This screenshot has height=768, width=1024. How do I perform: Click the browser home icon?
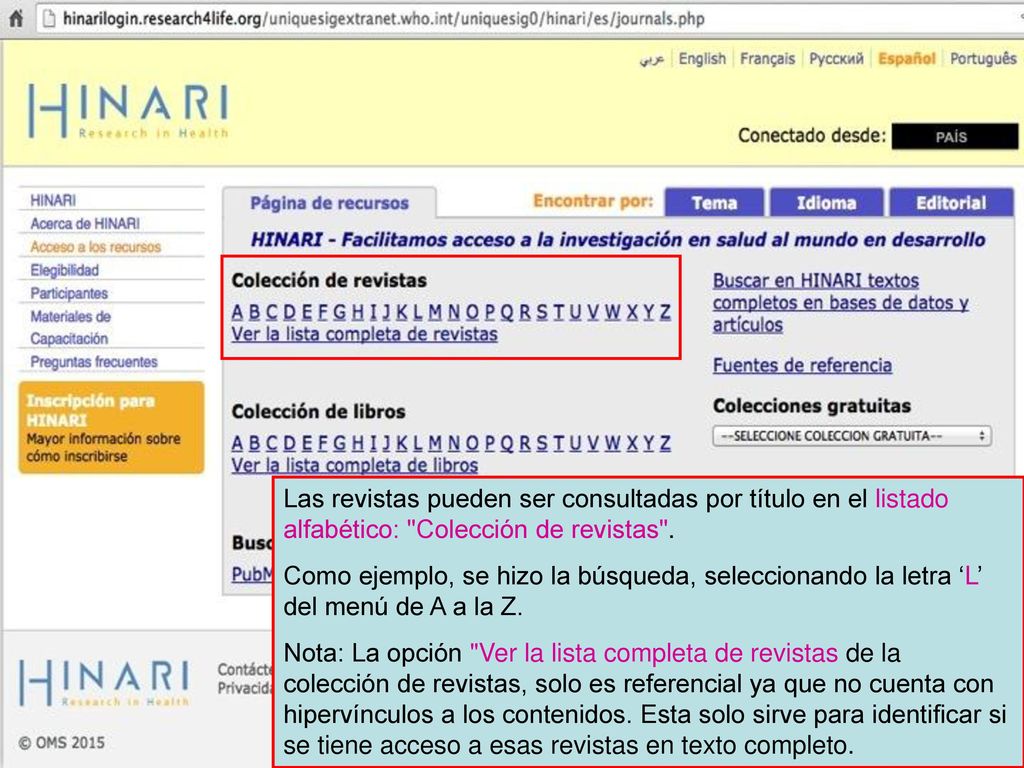tap(15, 18)
